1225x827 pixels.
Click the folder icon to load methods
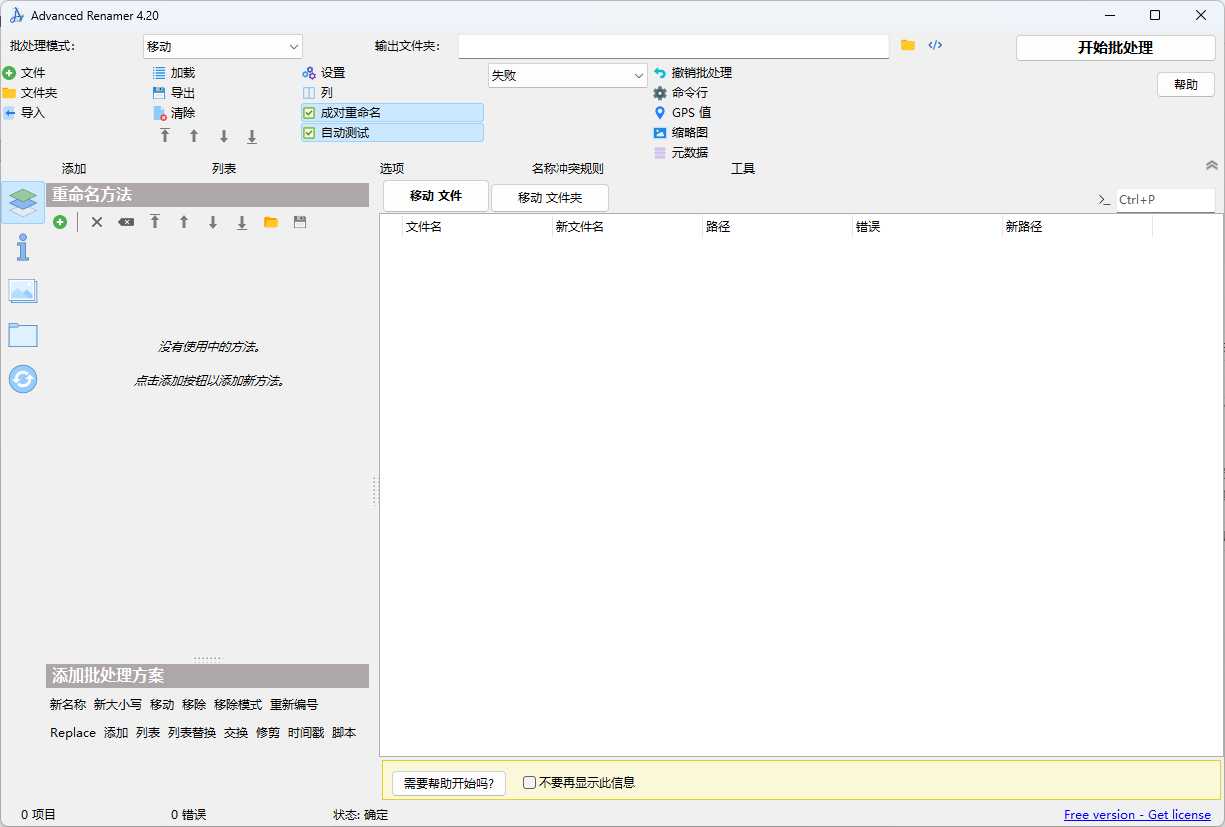270,221
